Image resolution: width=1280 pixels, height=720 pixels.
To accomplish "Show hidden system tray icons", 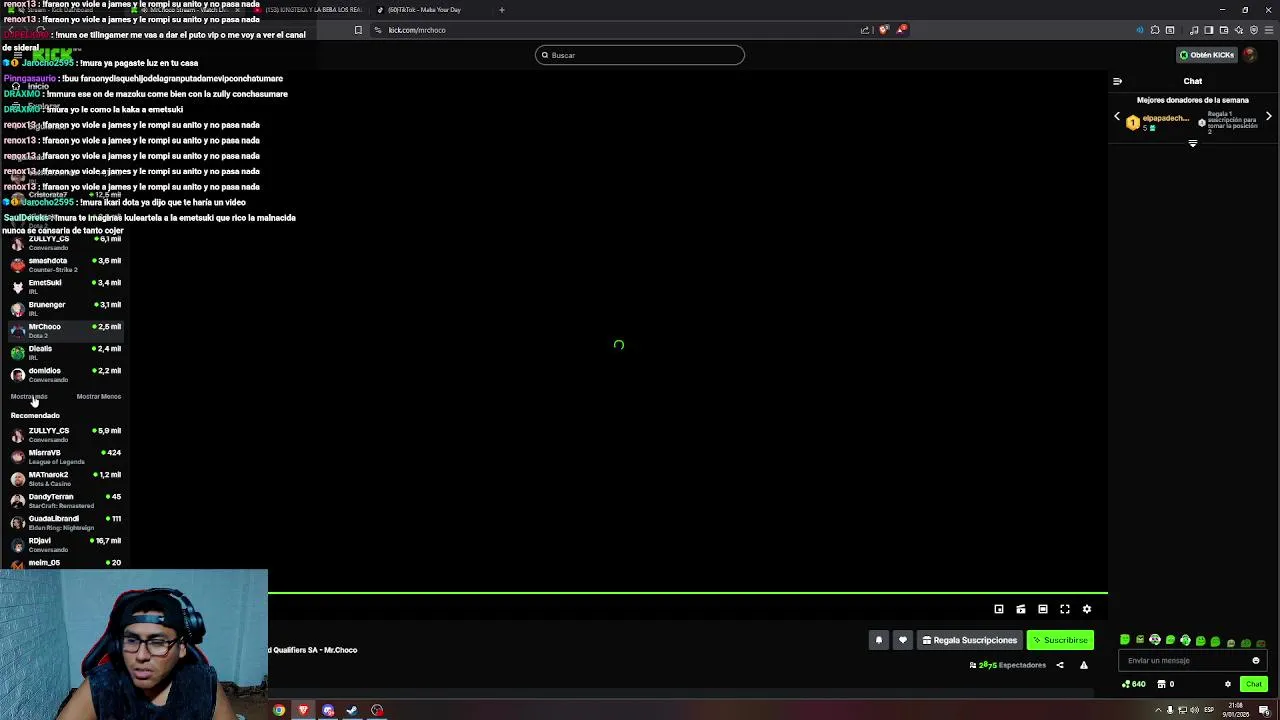I will (1158, 710).
